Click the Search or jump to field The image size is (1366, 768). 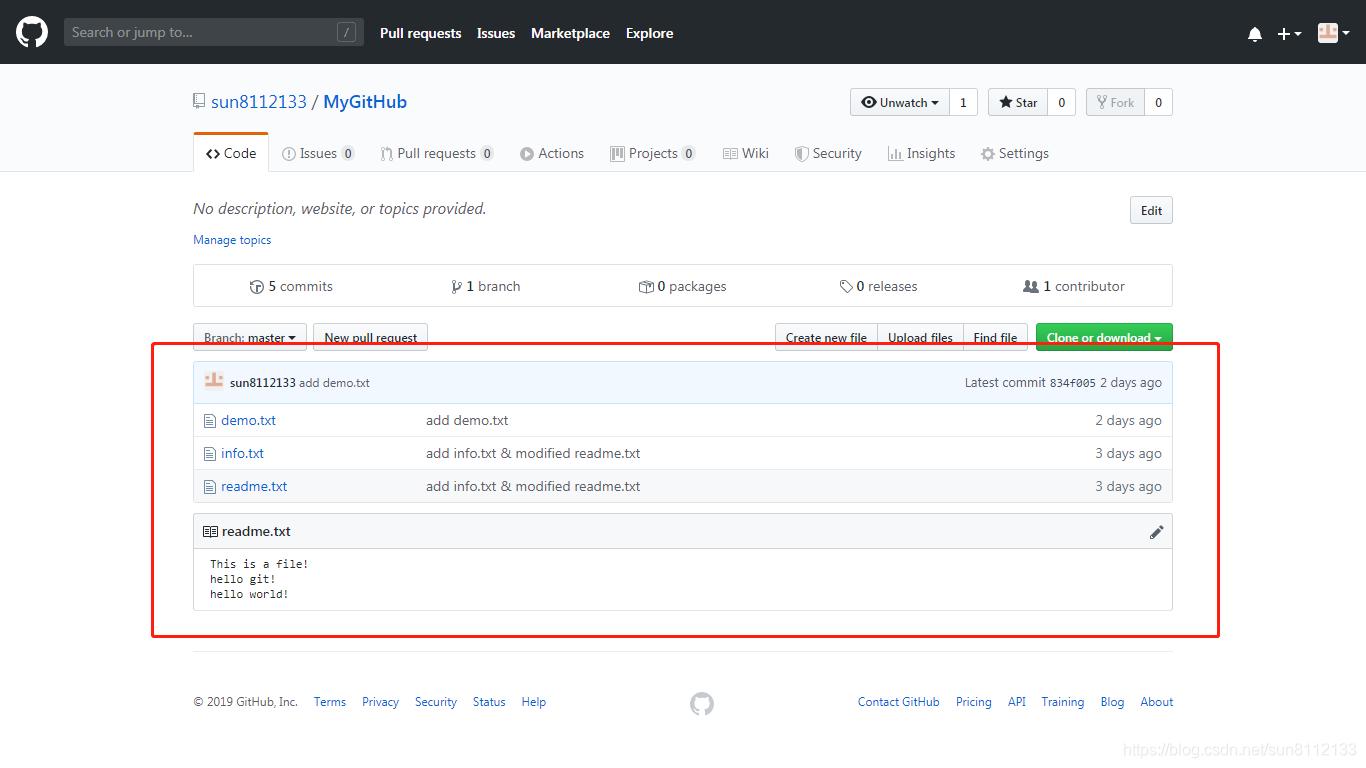point(213,32)
